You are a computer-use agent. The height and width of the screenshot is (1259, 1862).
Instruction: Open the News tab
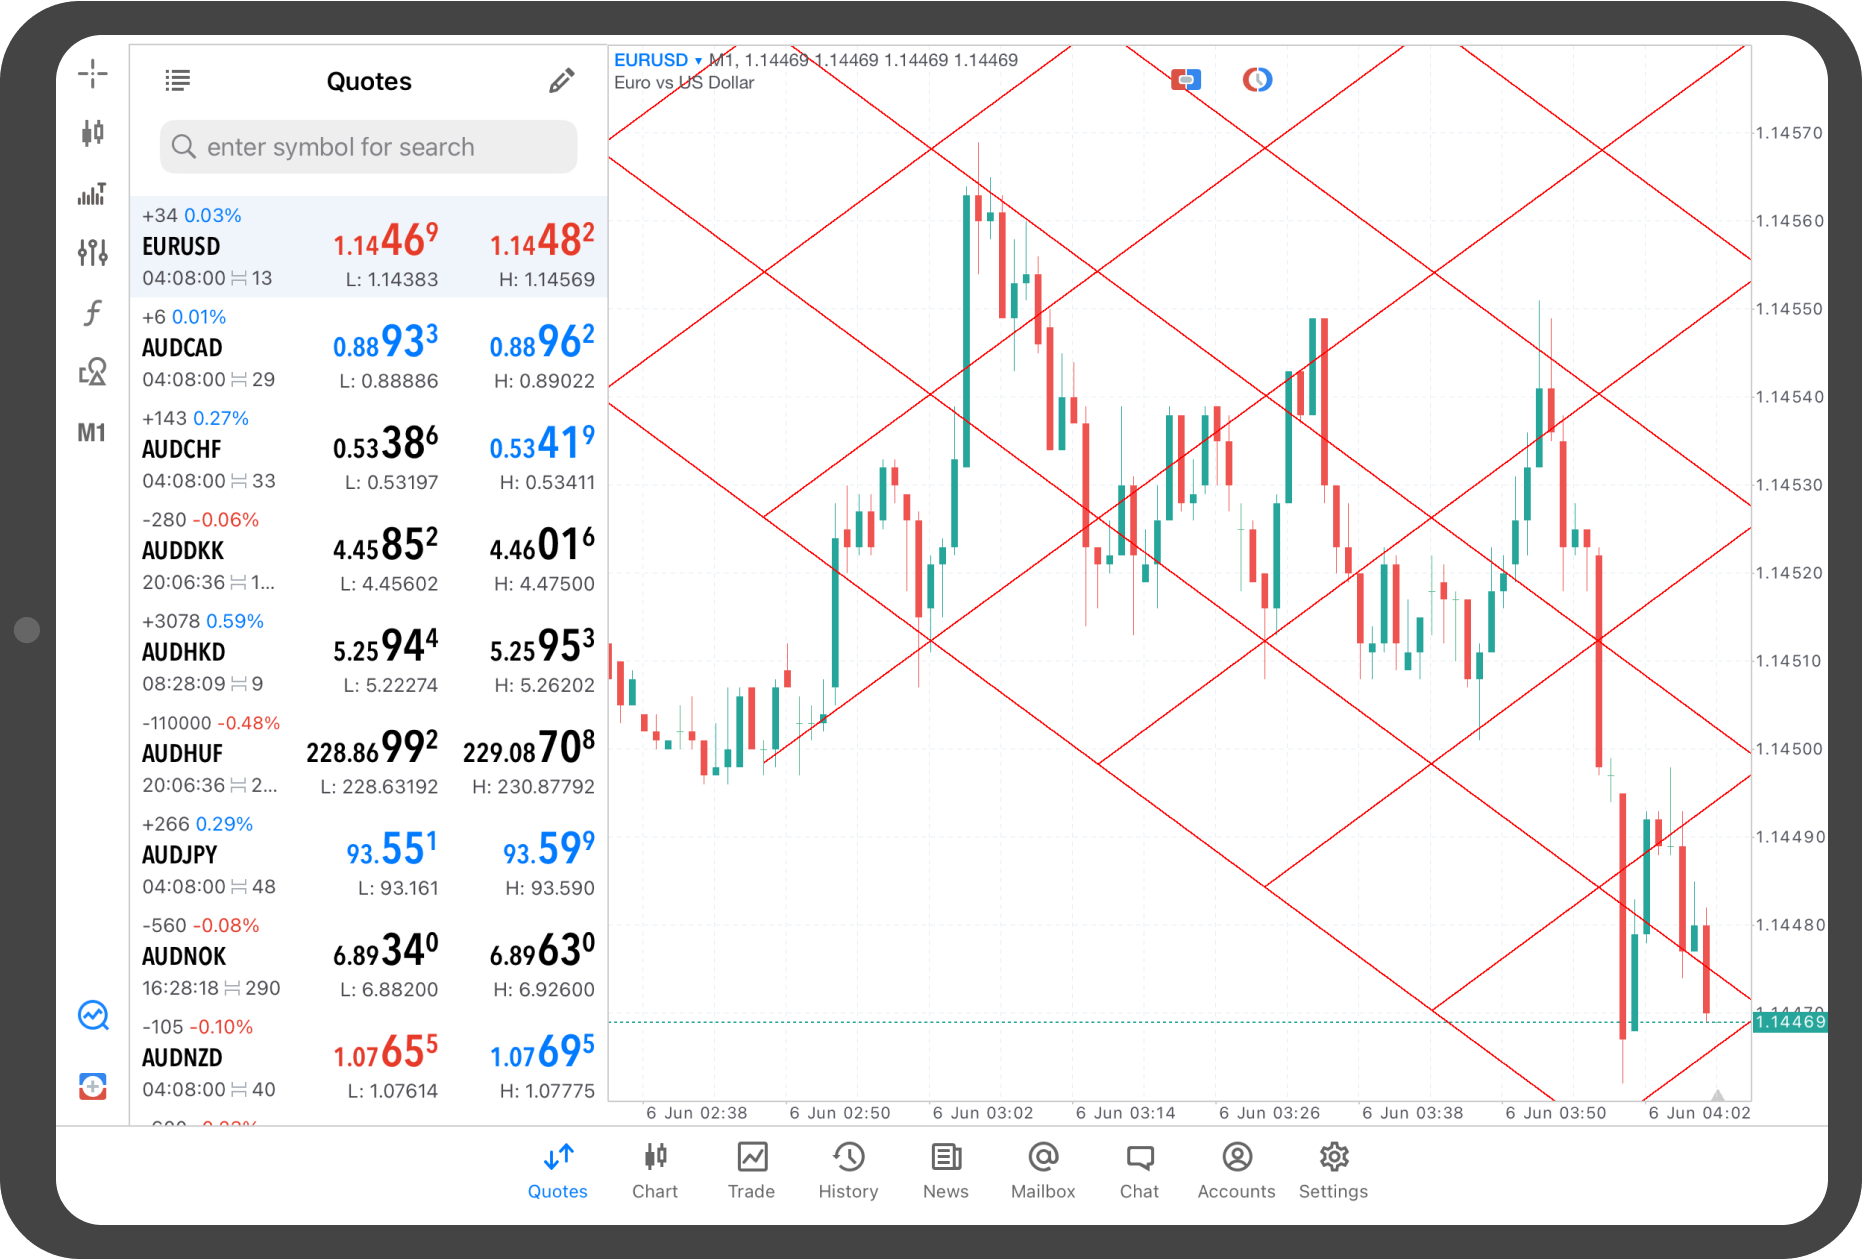click(946, 1171)
